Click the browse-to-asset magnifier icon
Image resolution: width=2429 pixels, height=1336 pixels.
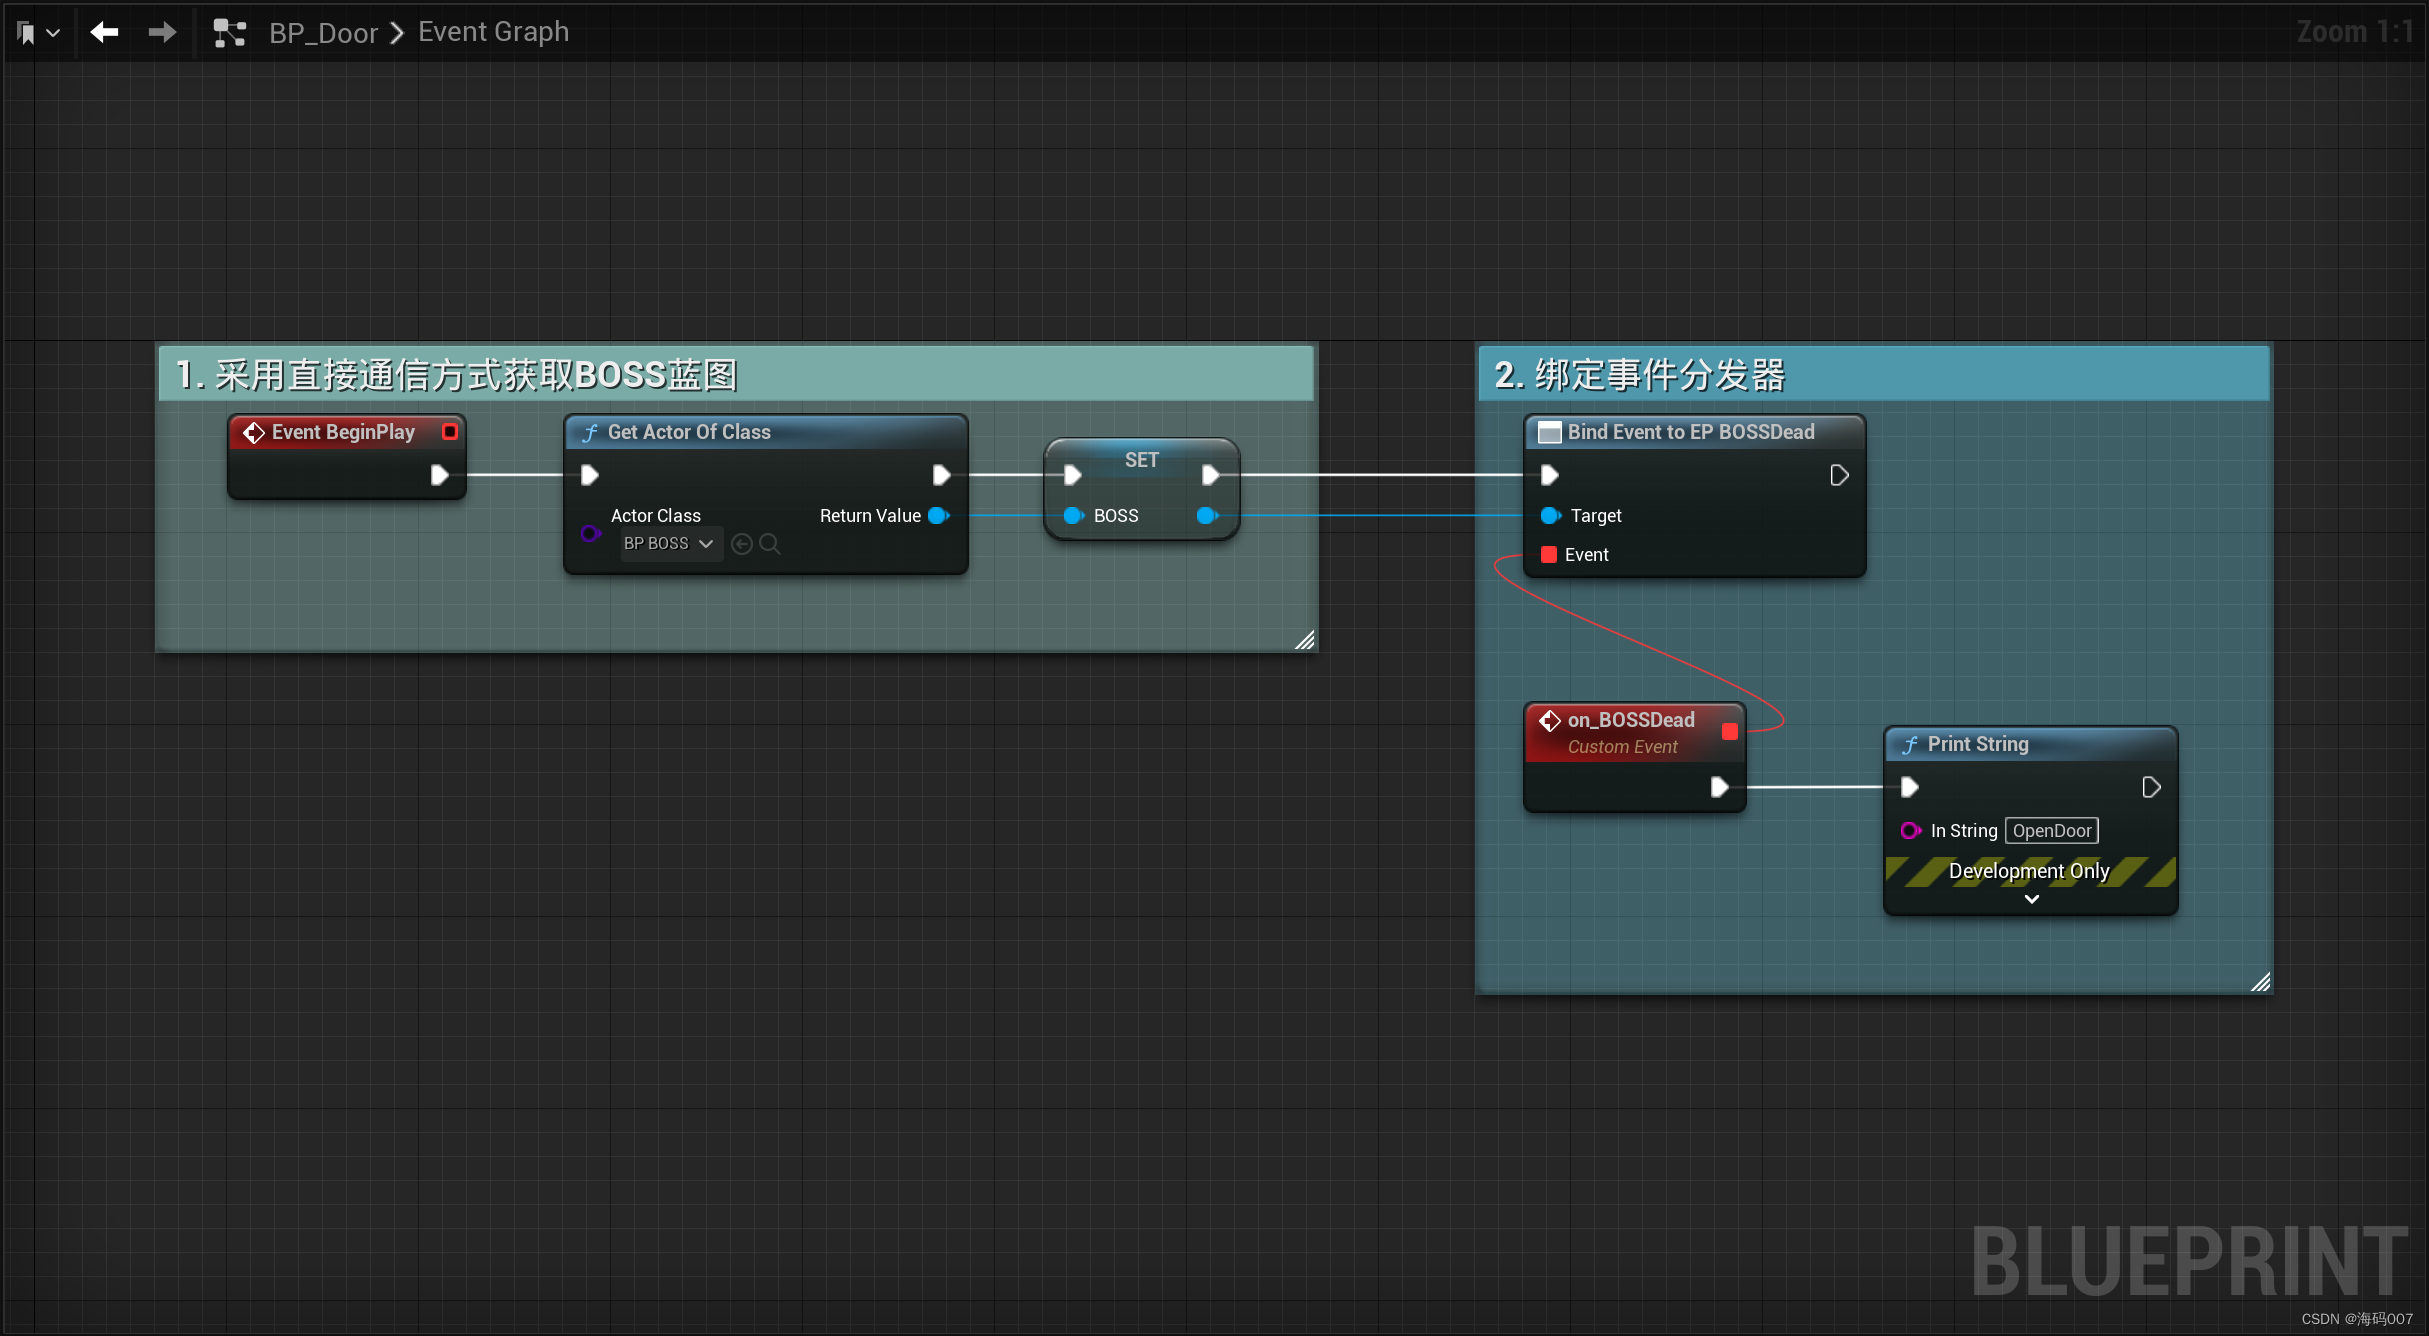tap(769, 544)
